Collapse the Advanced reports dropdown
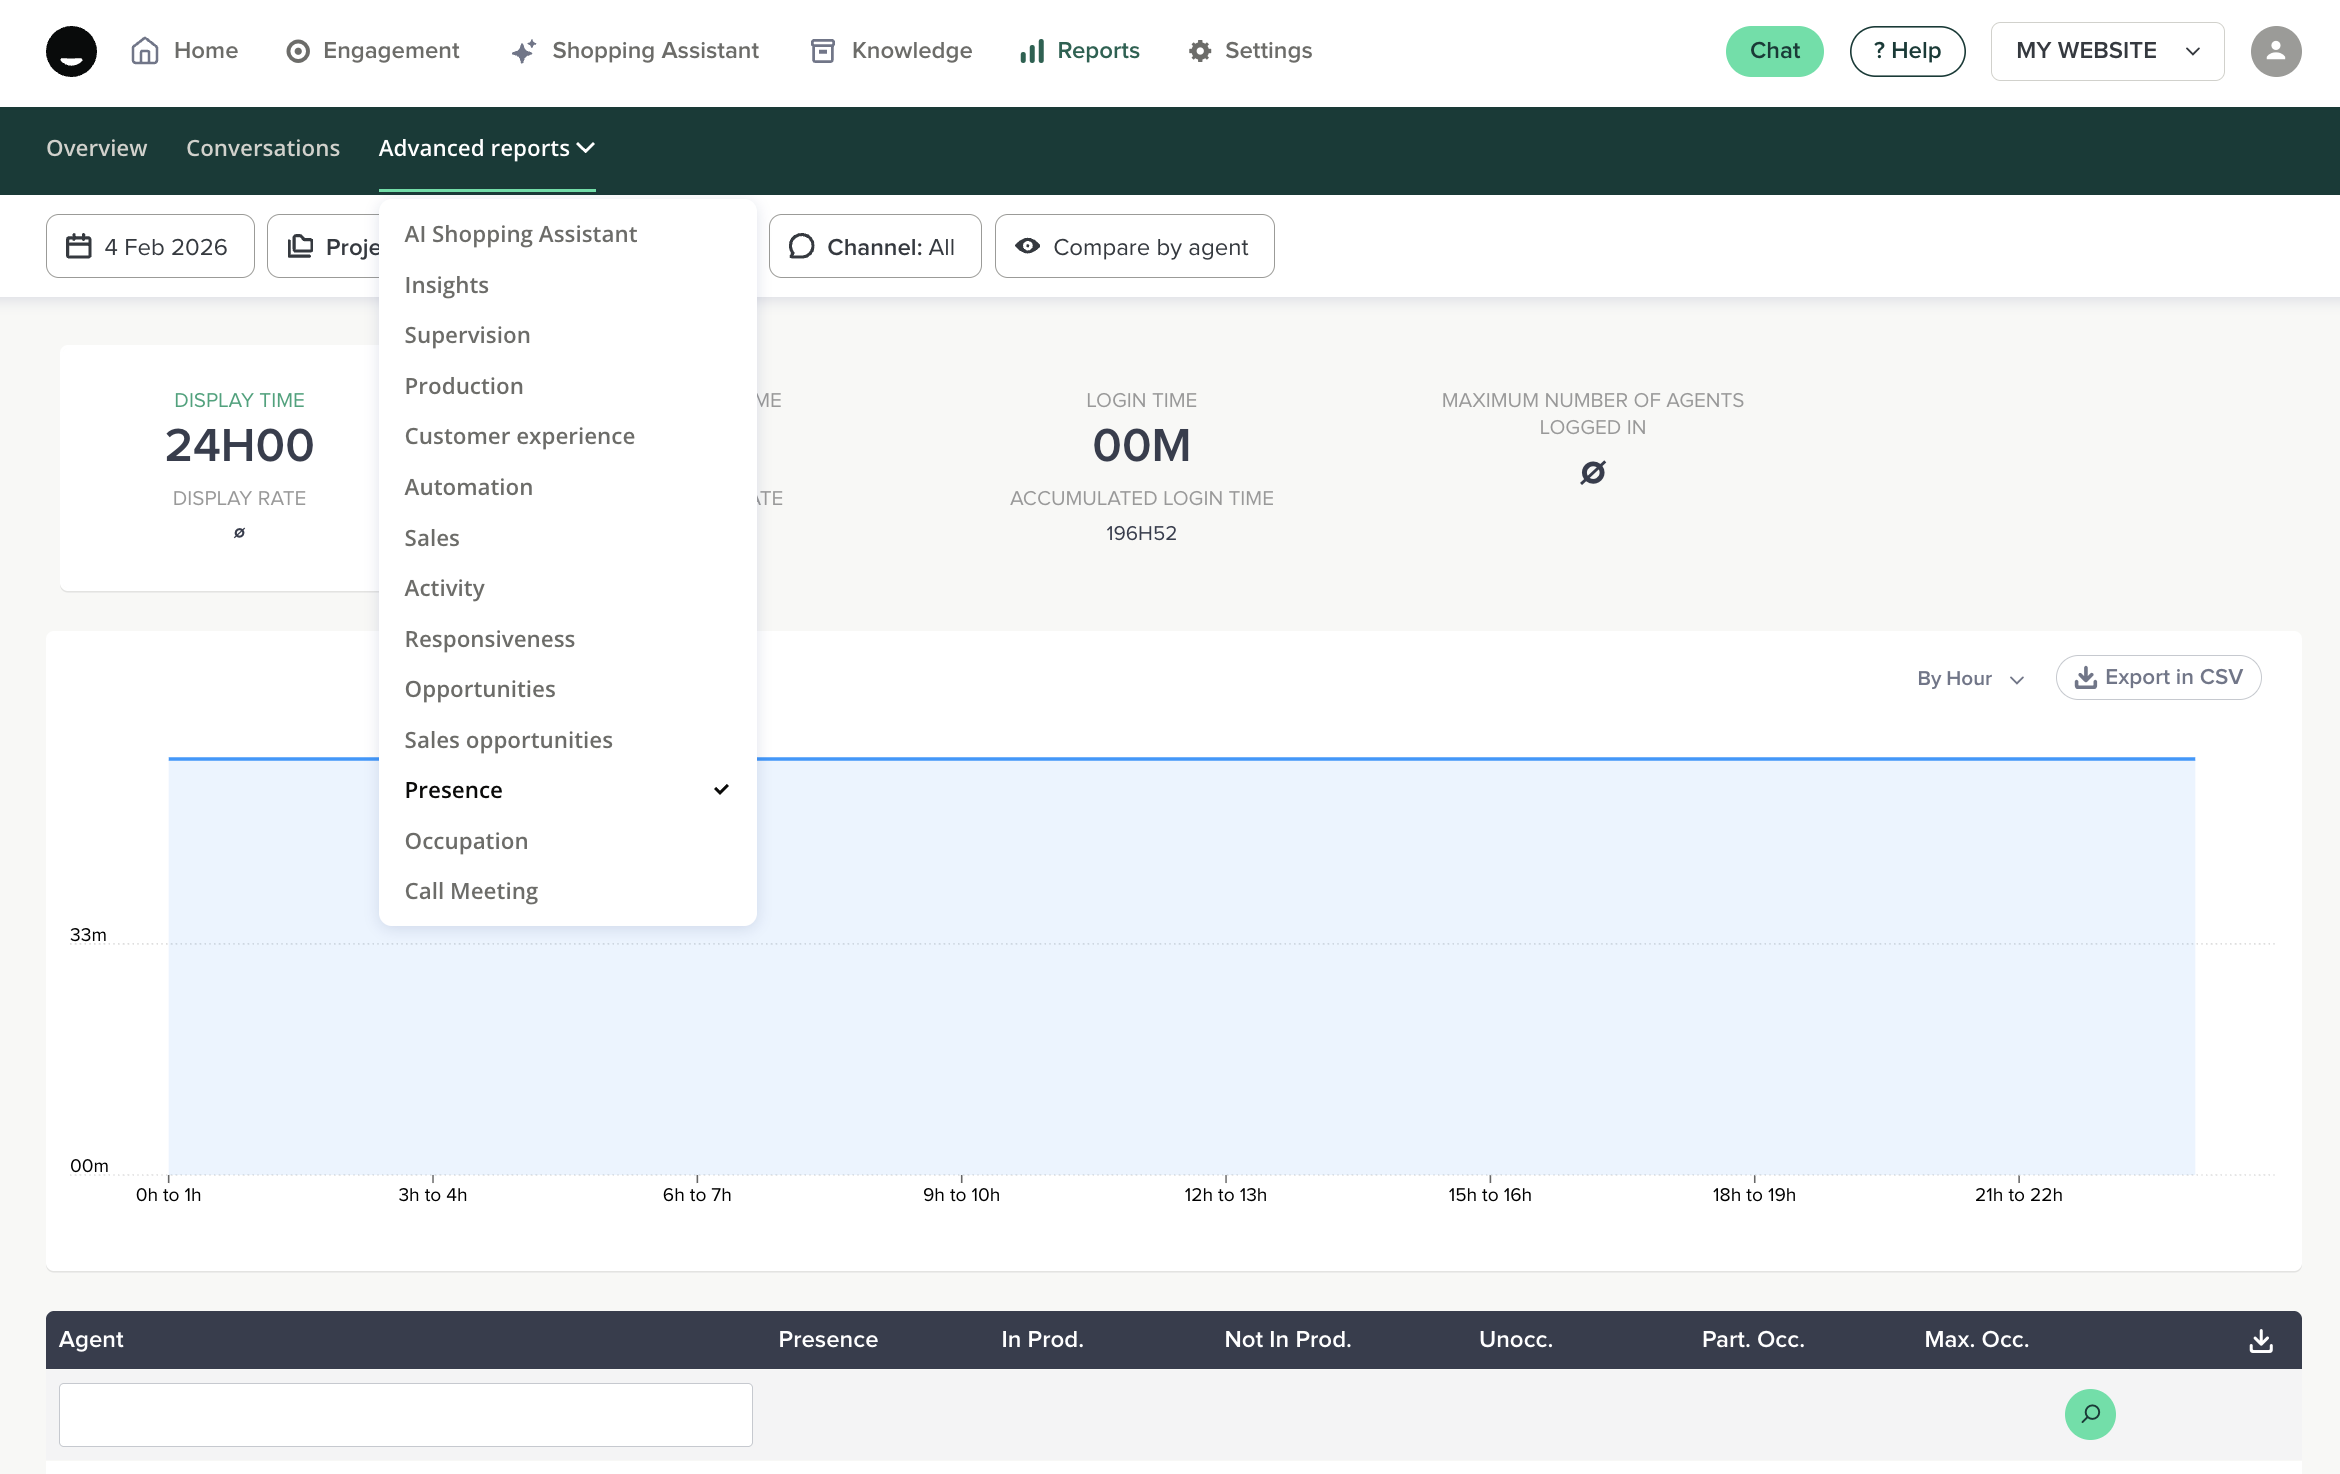 click(x=486, y=148)
